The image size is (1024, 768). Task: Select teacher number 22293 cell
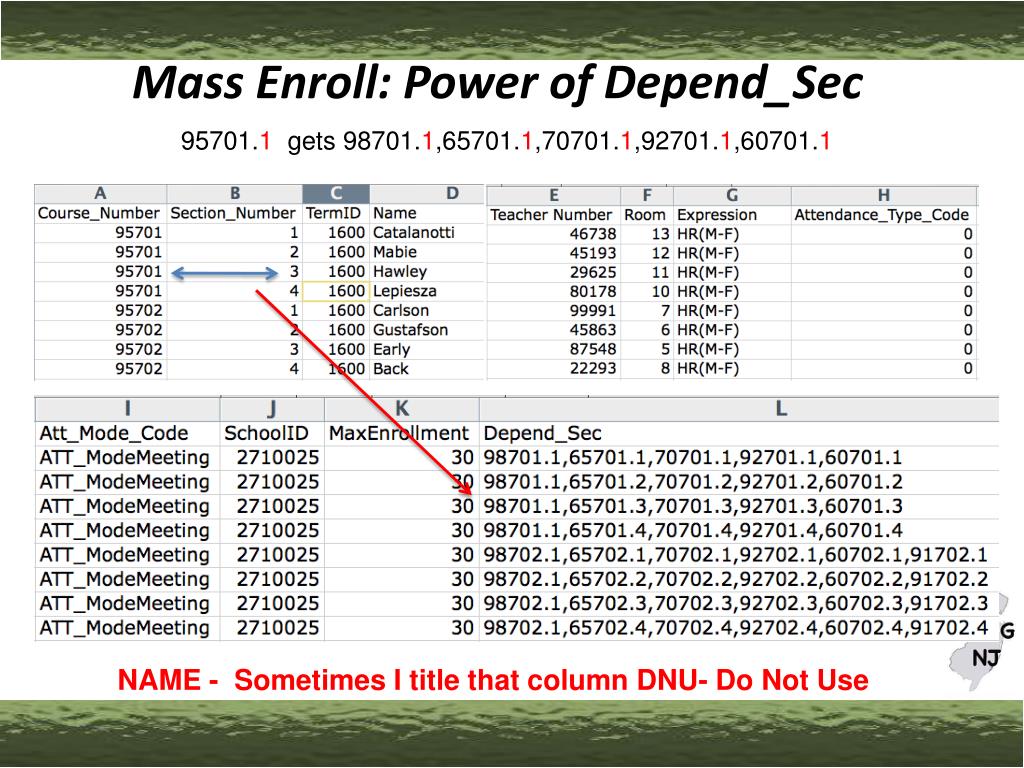pos(553,369)
